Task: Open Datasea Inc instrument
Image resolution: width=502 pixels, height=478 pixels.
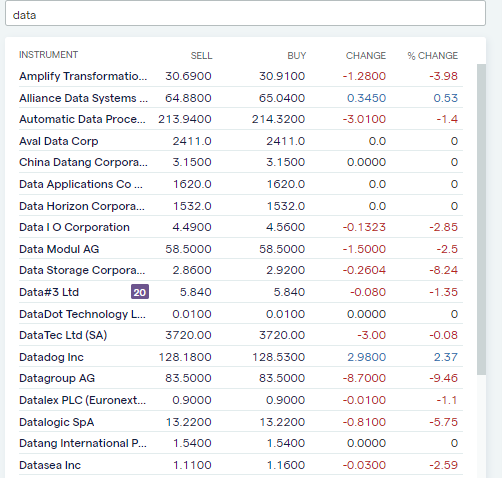Action: coord(50,465)
